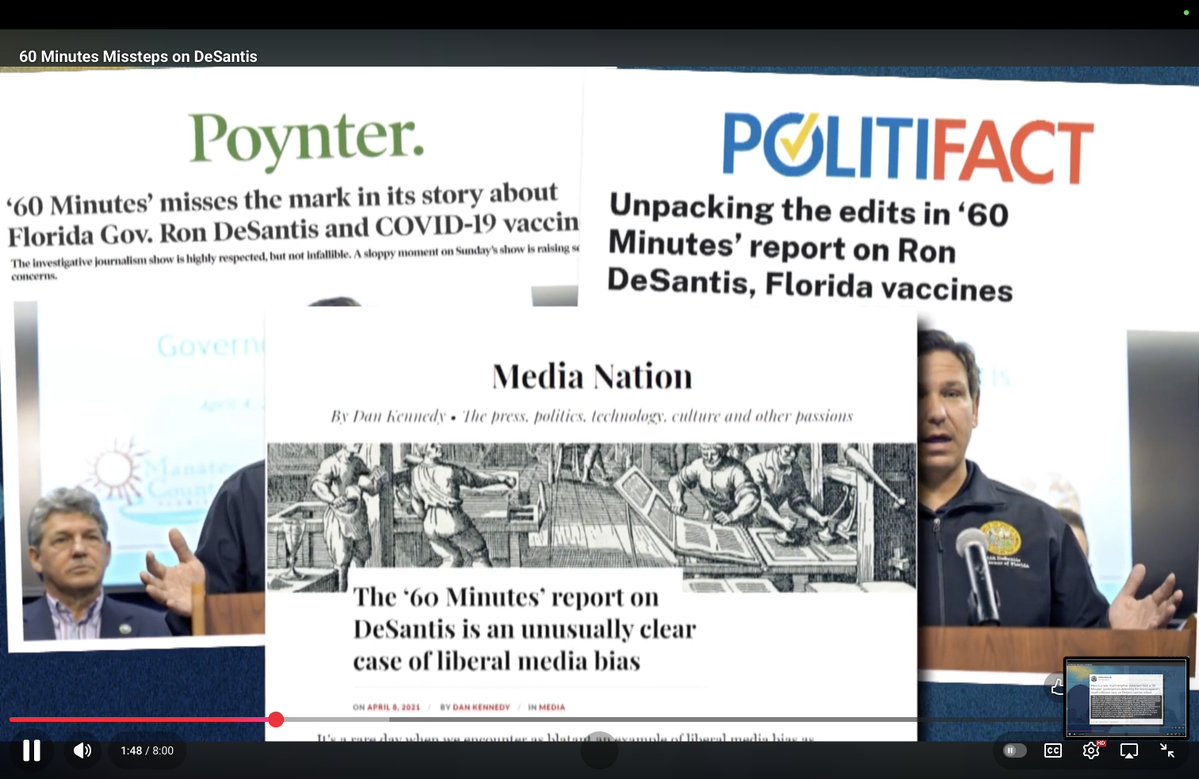This screenshot has width=1199, height=779.
Task: Mute the video with the speaker icon
Action: click(x=83, y=751)
